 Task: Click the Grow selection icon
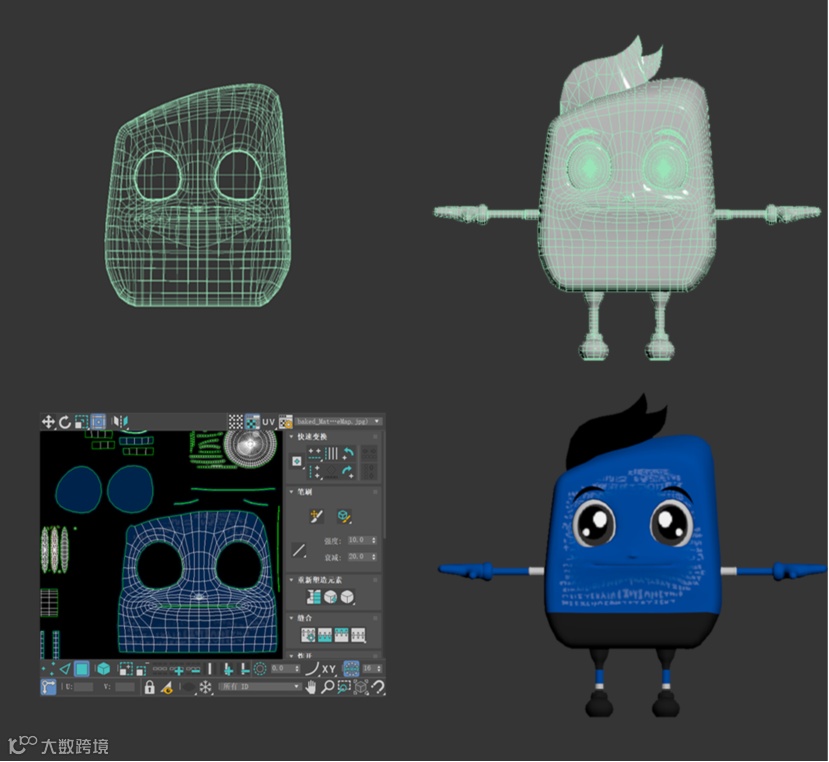click(125, 669)
